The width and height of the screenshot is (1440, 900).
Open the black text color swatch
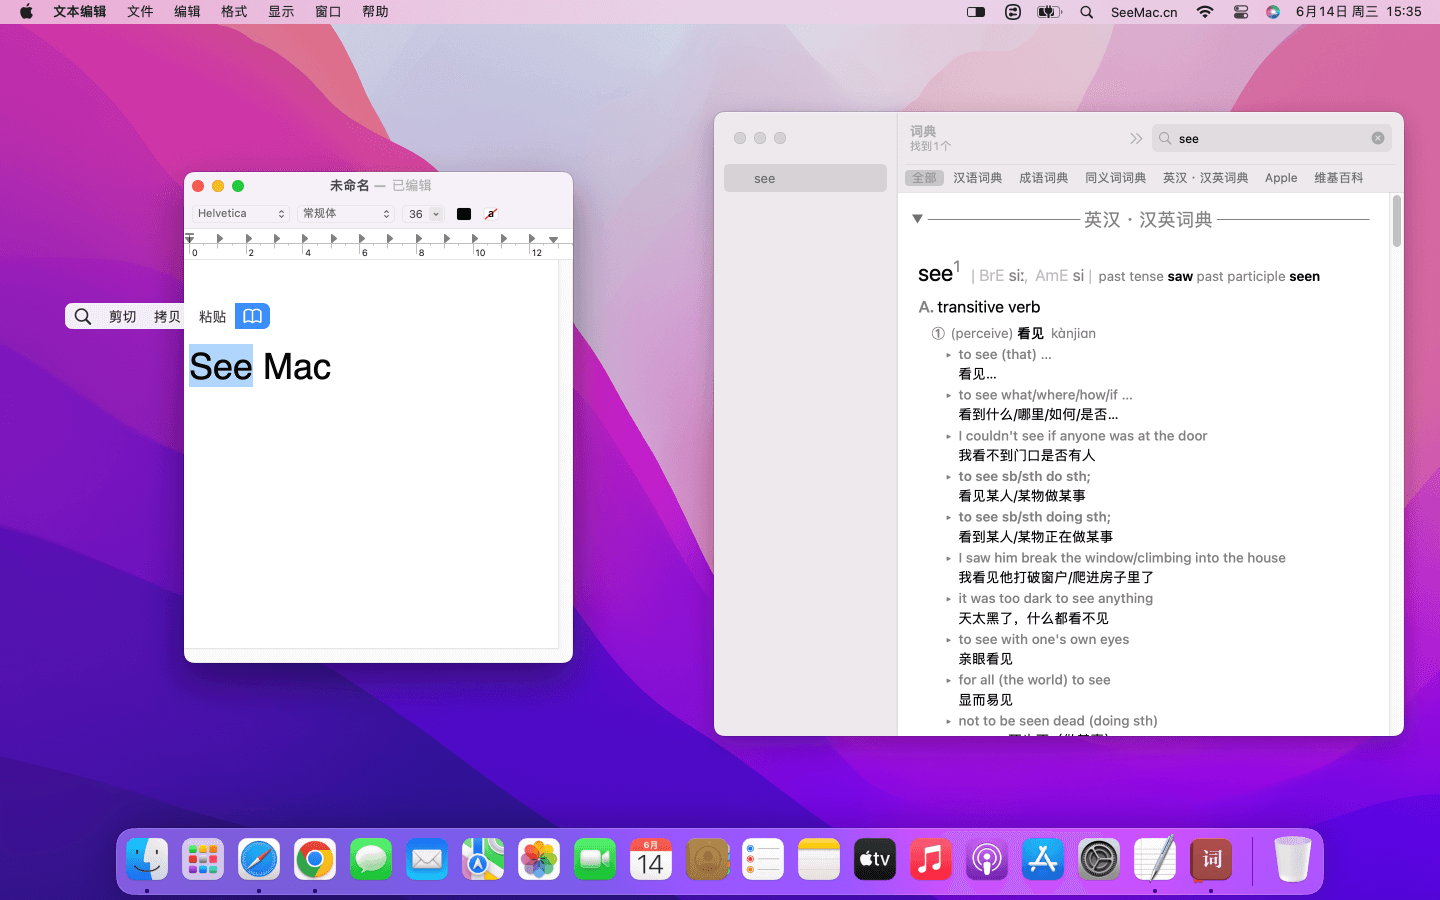[464, 214]
